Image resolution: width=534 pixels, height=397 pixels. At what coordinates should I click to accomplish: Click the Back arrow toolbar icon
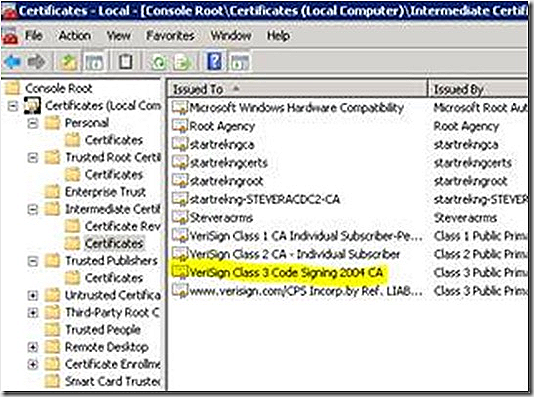pyautogui.click(x=12, y=62)
